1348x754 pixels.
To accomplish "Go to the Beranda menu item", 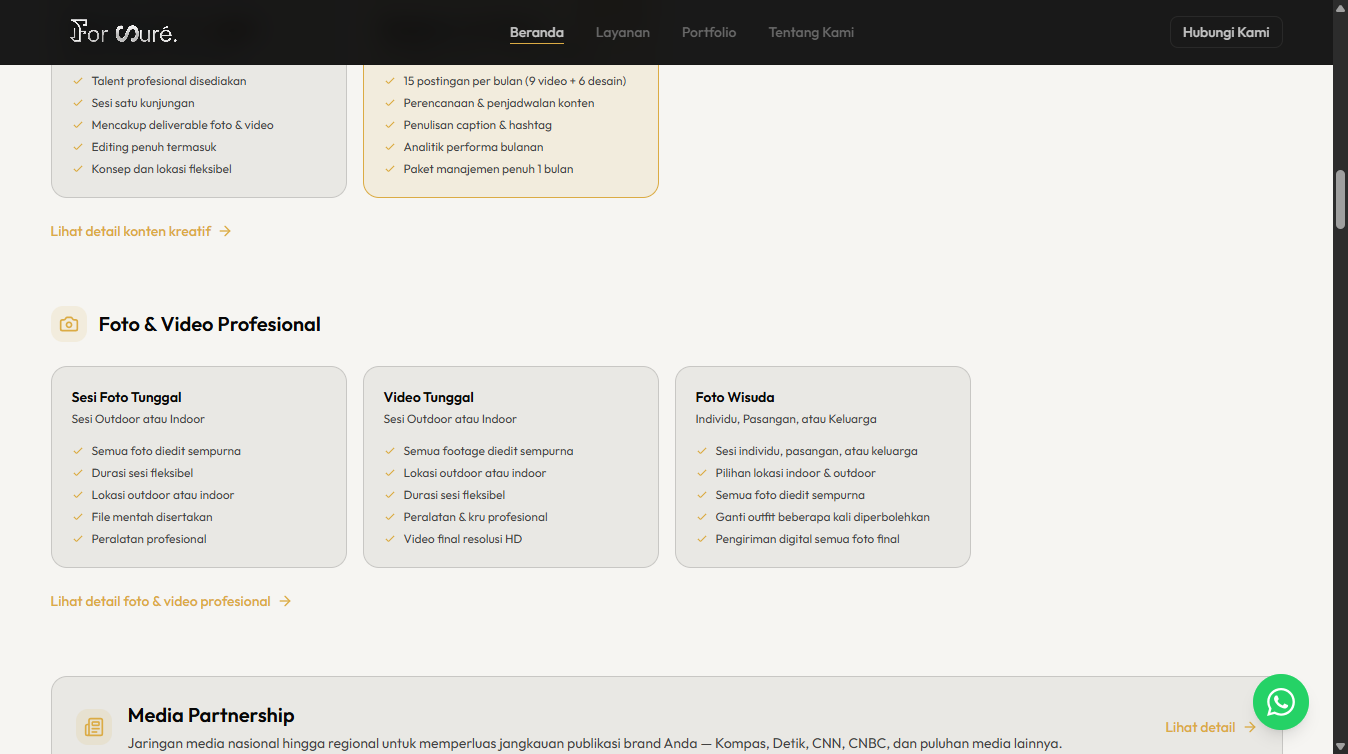I will click(537, 32).
